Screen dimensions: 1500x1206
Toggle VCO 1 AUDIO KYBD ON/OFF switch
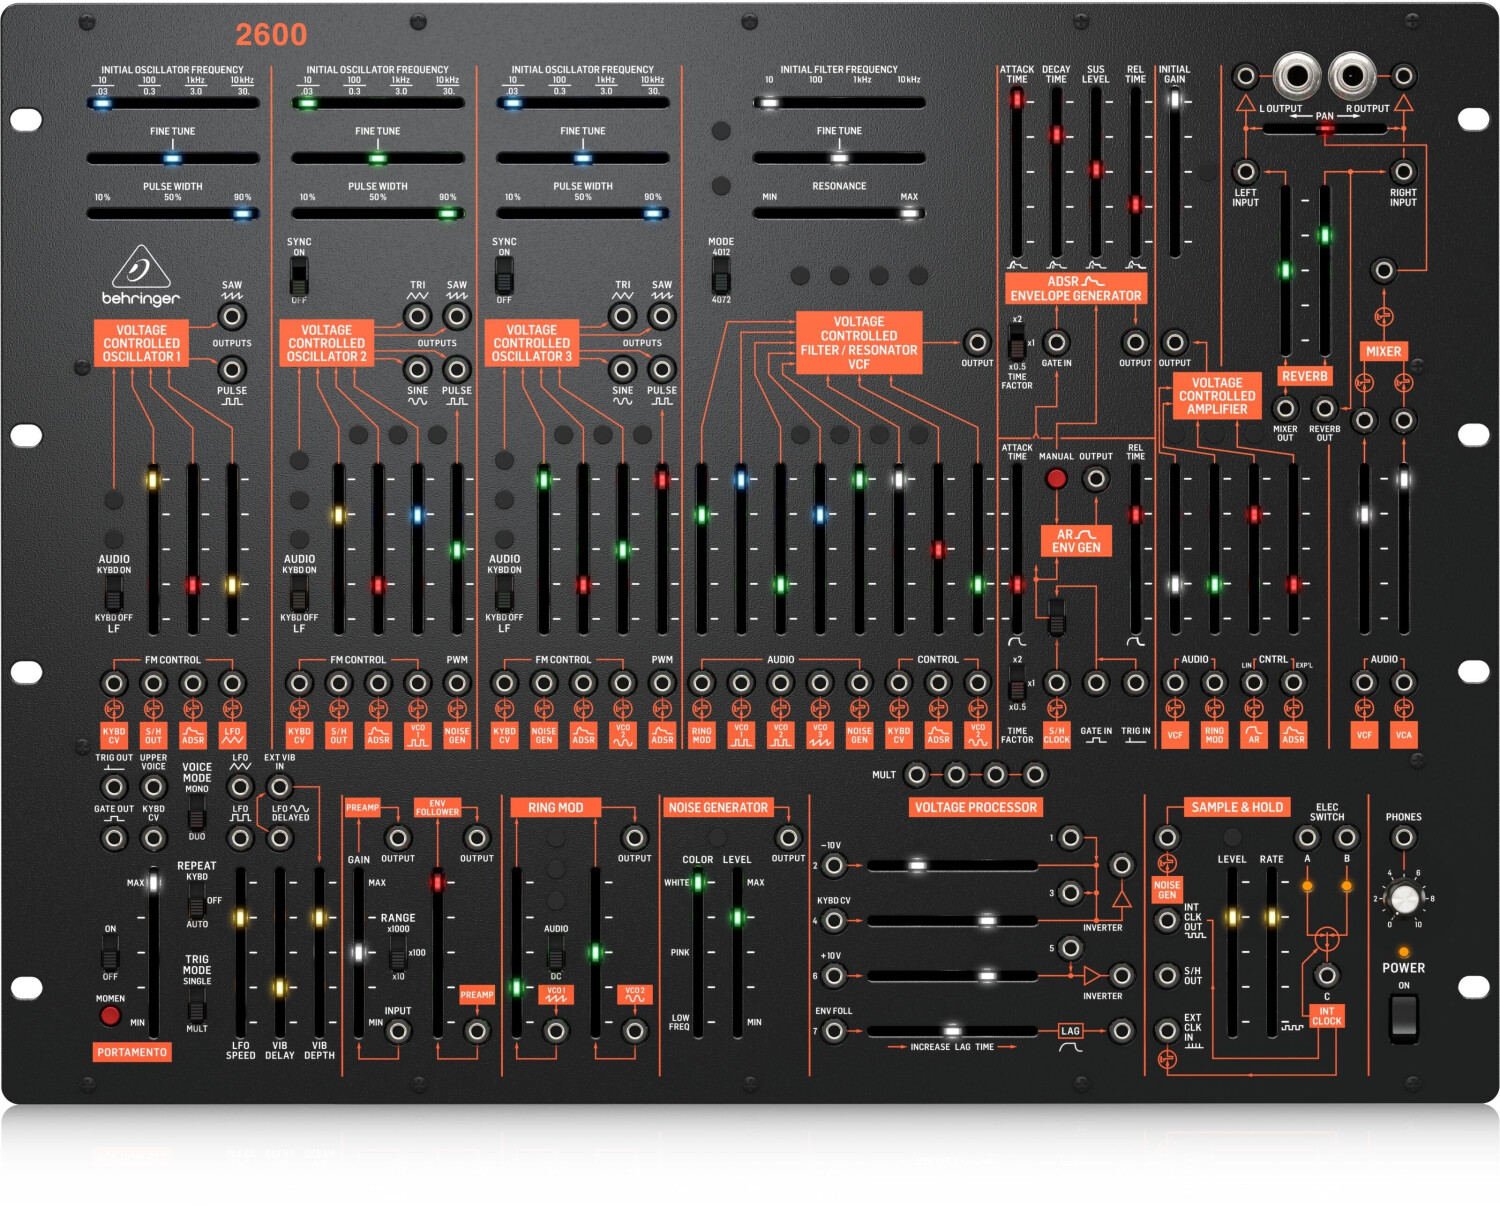point(114,594)
